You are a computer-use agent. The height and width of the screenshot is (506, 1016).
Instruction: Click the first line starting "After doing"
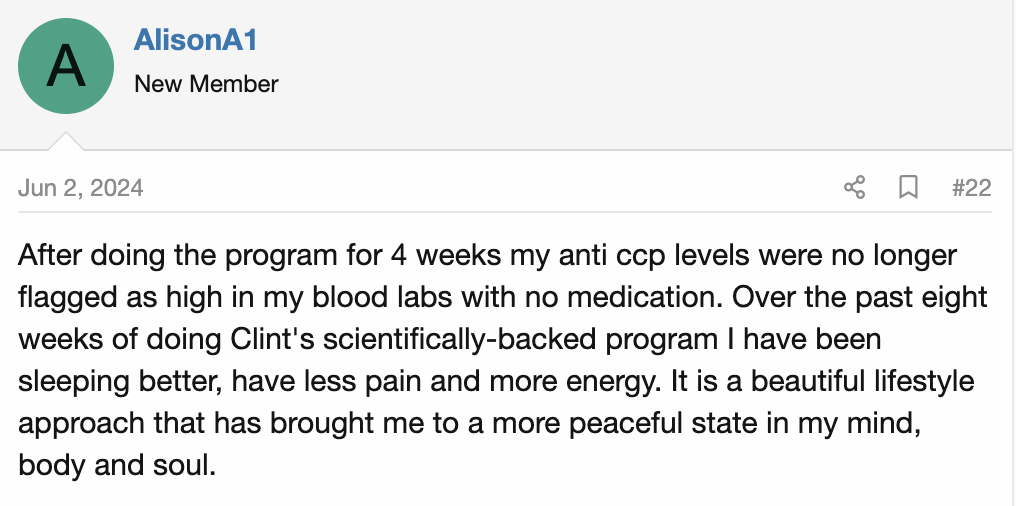(x=487, y=256)
